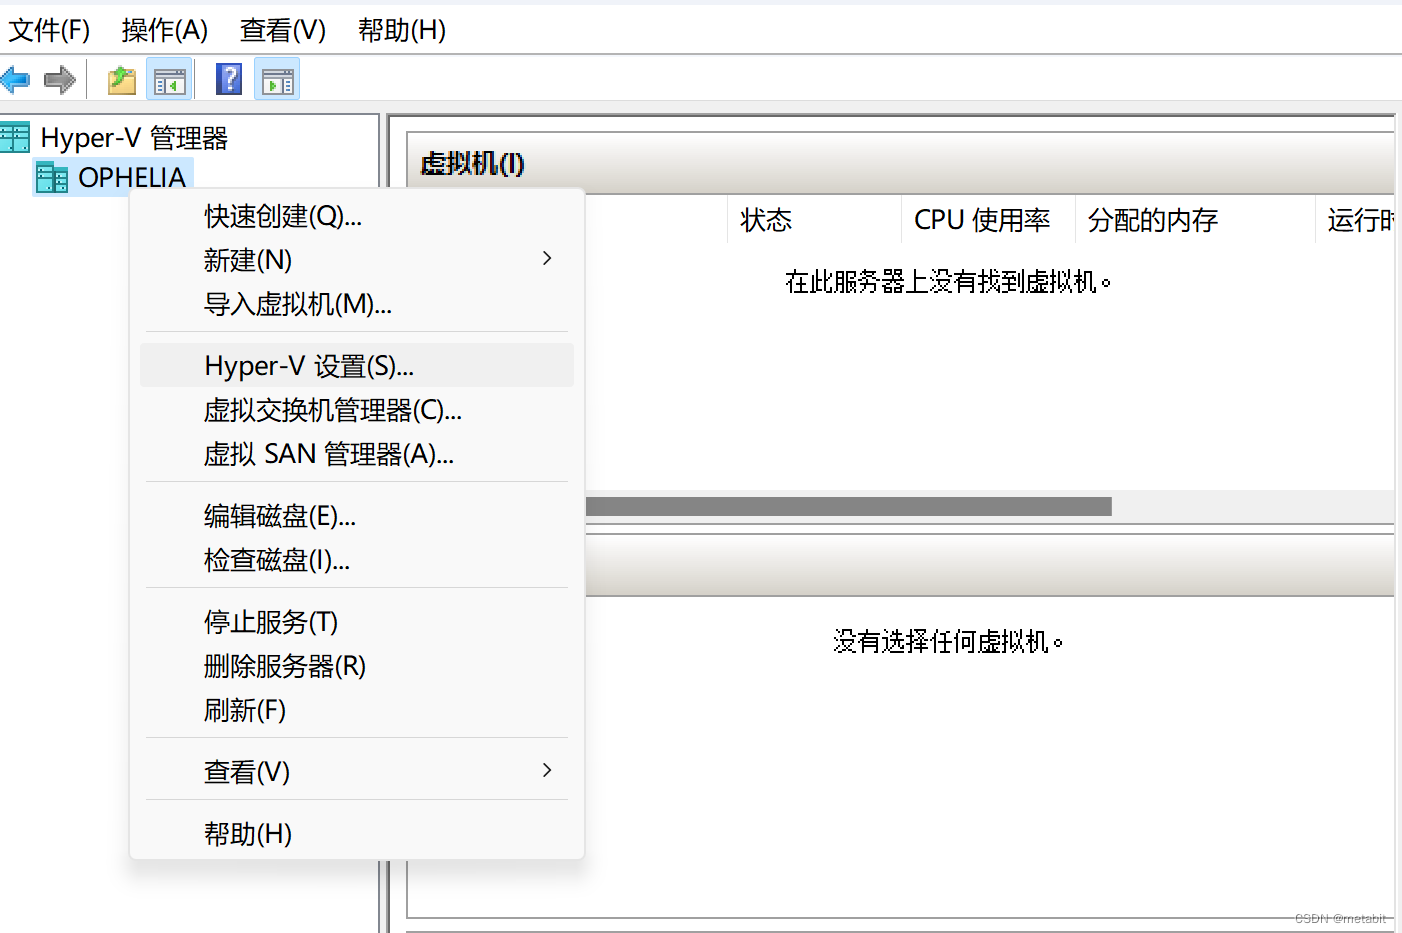Click the OPHELIA server icon
This screenshot has width=1402, height=933.
(52, 178)
